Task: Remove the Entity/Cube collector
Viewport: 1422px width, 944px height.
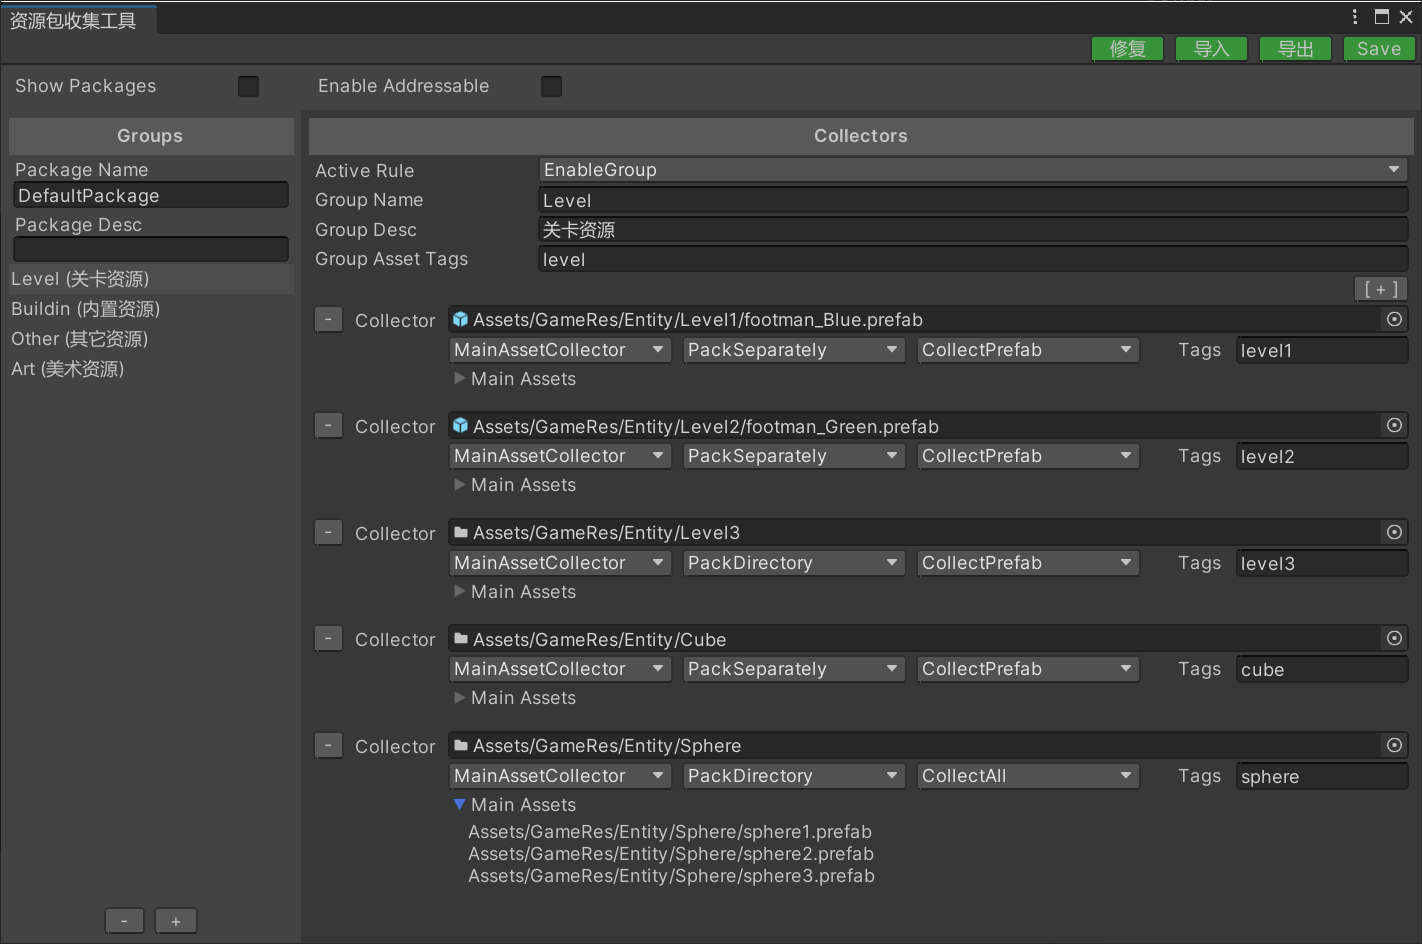Action: click(x=328, y=638)
